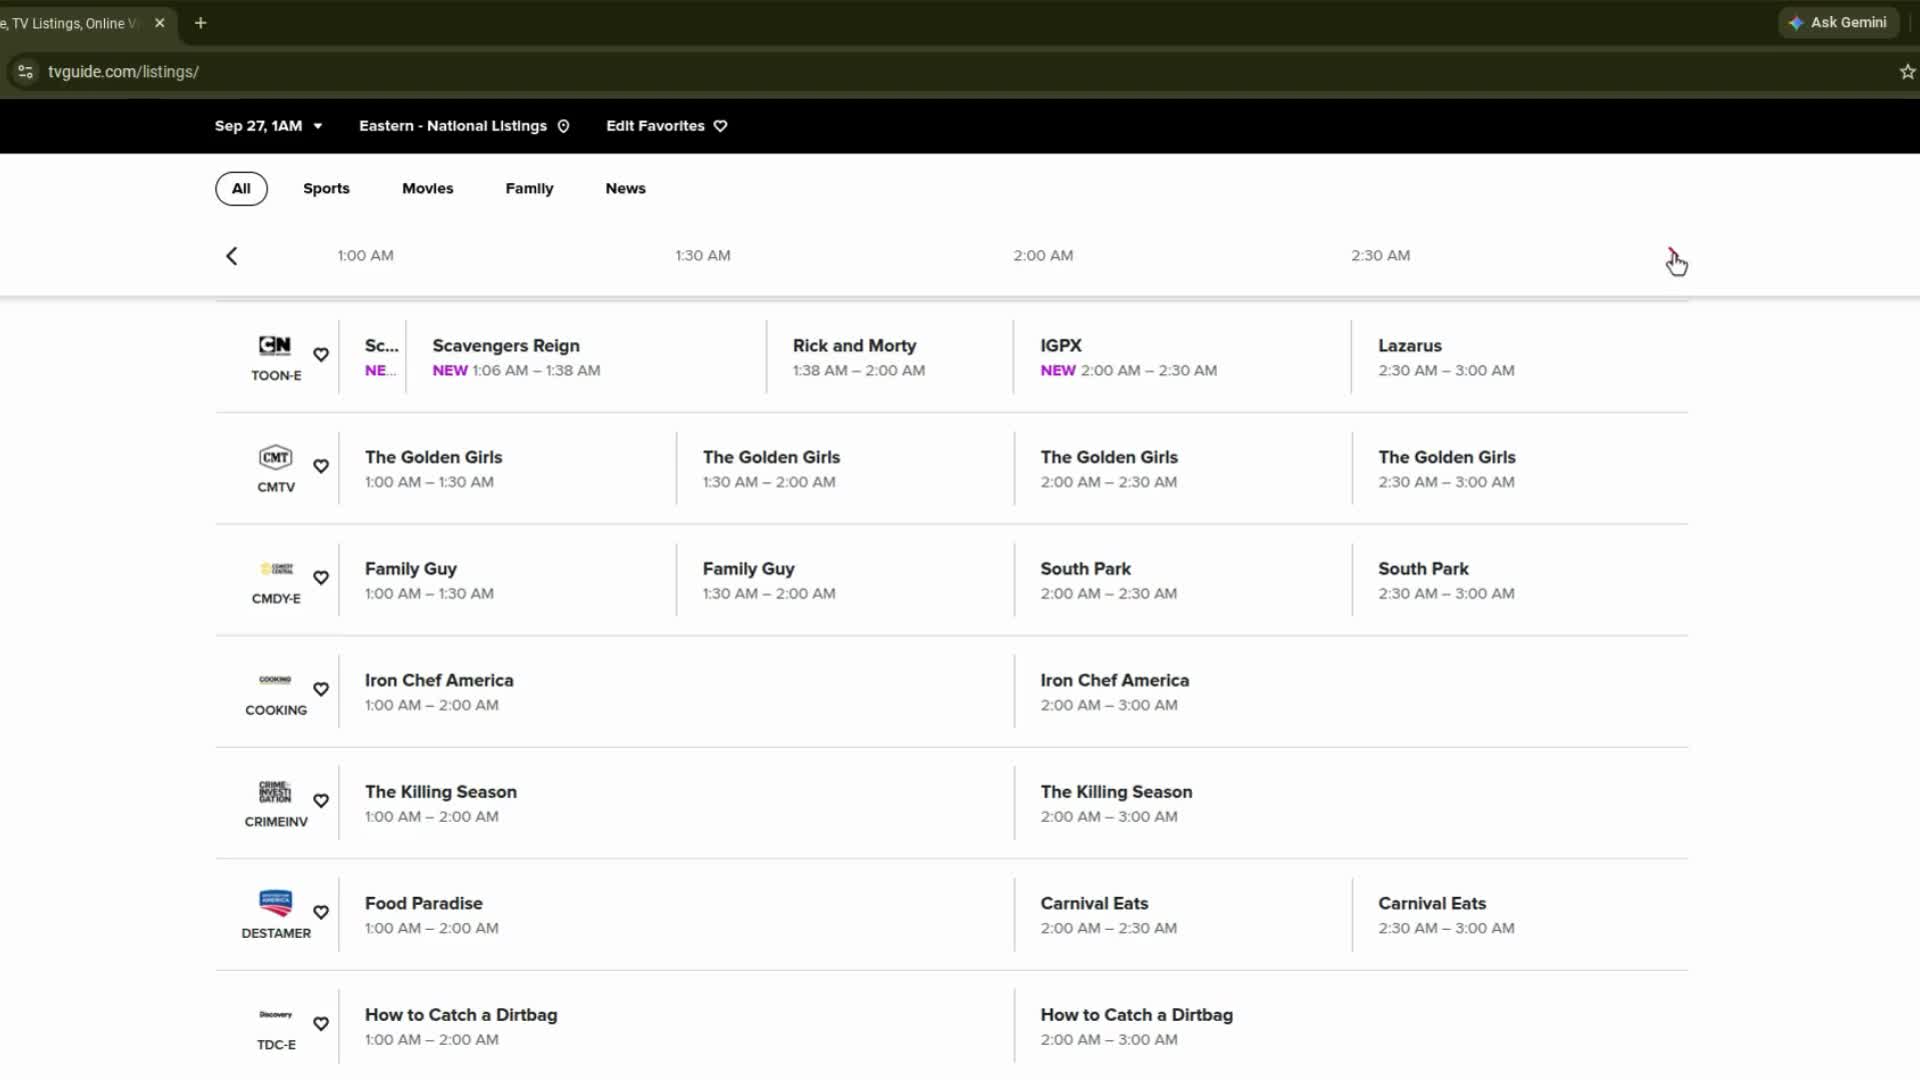The width and height of the screenshot is (1920, 1080).
Task: Click the browser address bar URL
Action: tap(123, 72)
